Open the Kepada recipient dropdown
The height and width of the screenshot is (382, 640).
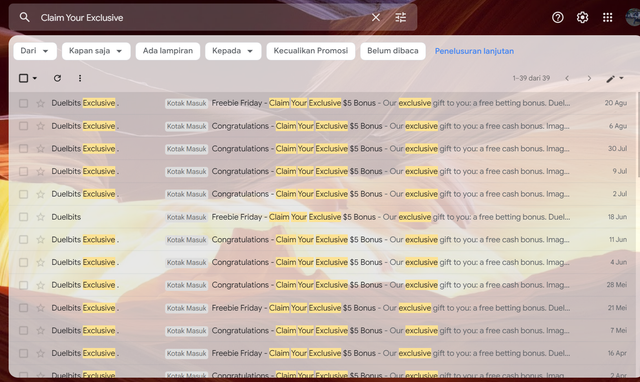point(233,51)
